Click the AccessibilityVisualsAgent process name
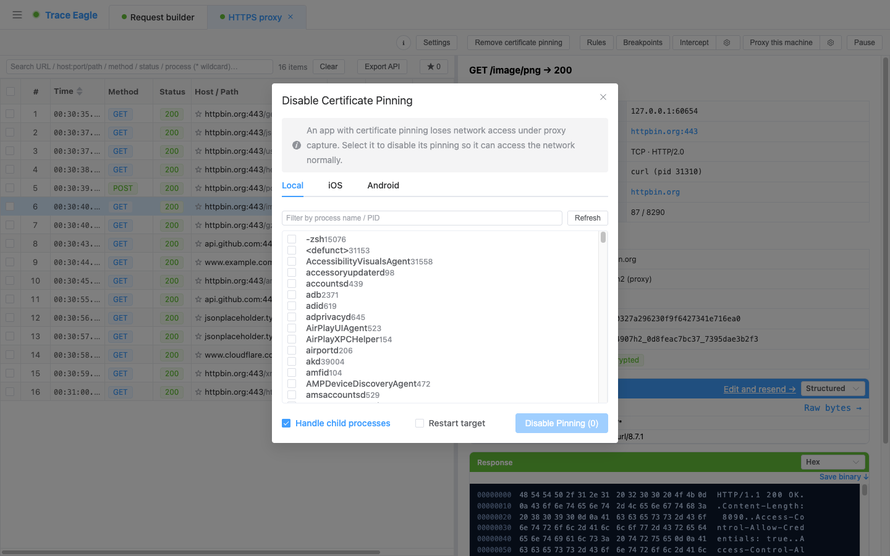The image size is (890, 556). [358, 262]
